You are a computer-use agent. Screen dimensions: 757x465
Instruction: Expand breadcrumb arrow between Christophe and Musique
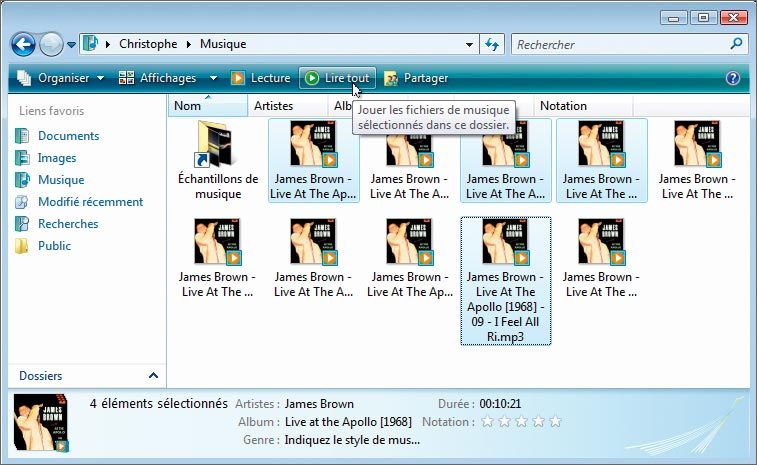[189, 44]
